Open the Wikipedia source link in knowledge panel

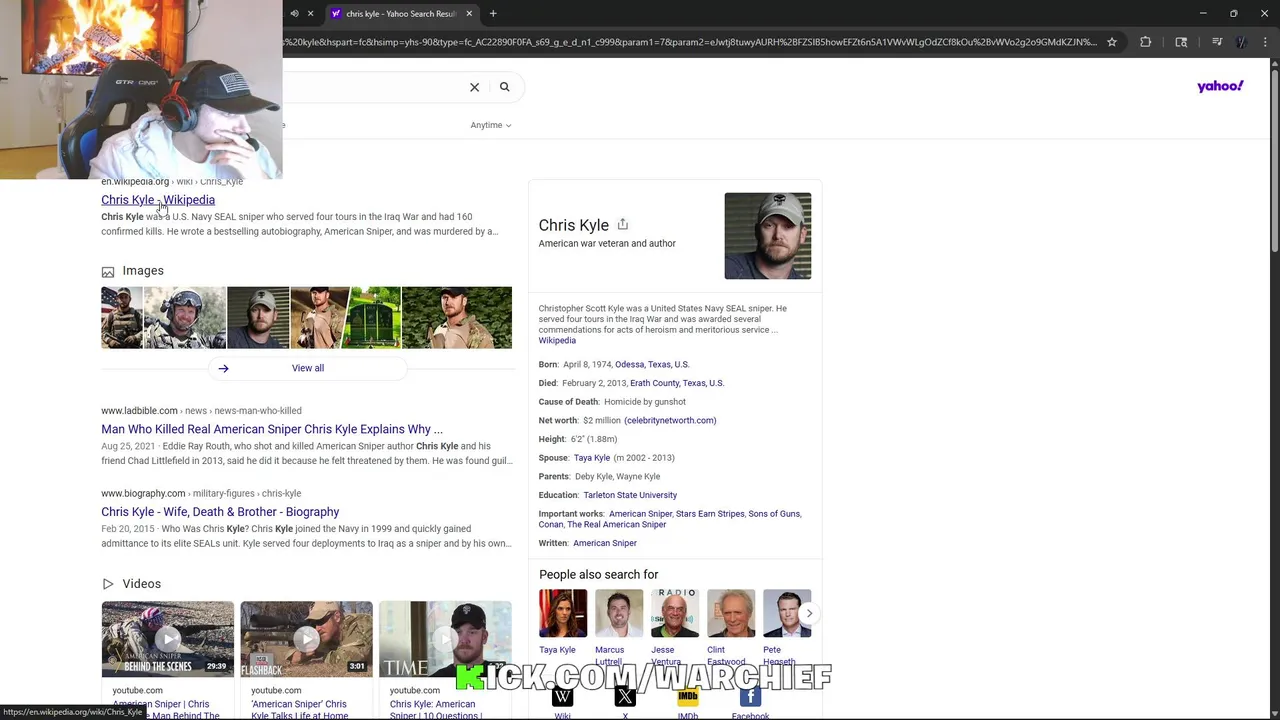tap(557, 341)
